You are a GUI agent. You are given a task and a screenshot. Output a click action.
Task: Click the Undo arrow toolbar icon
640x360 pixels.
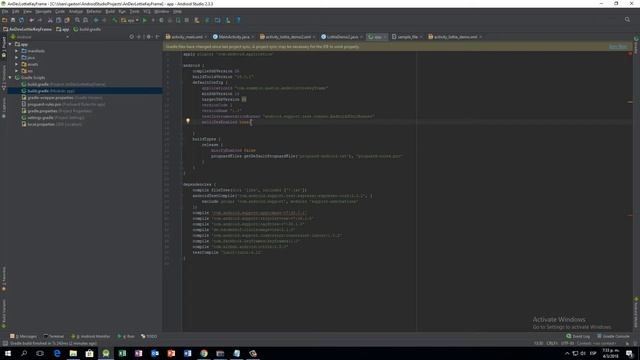[x=31, y=20]
